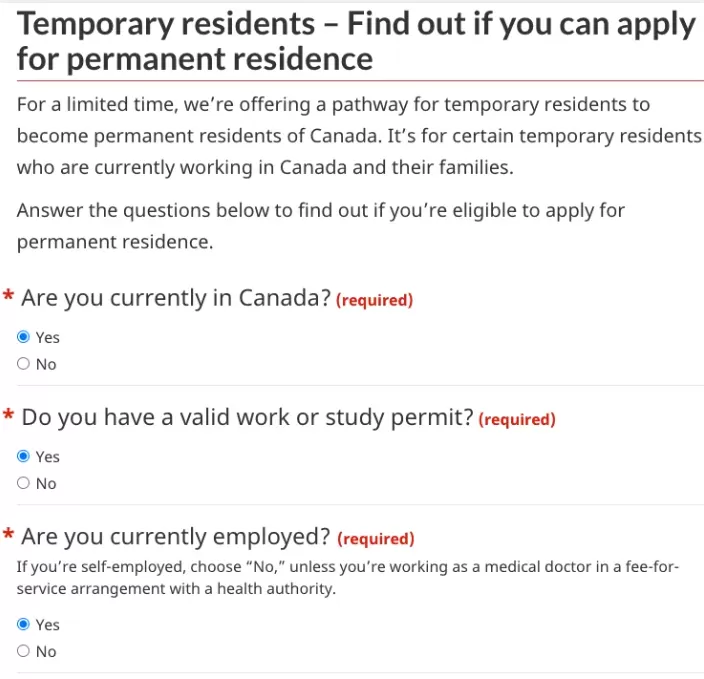Click '(required)' next to the study permit question
This screenshot has width=704, height=679.
point(517,419)
